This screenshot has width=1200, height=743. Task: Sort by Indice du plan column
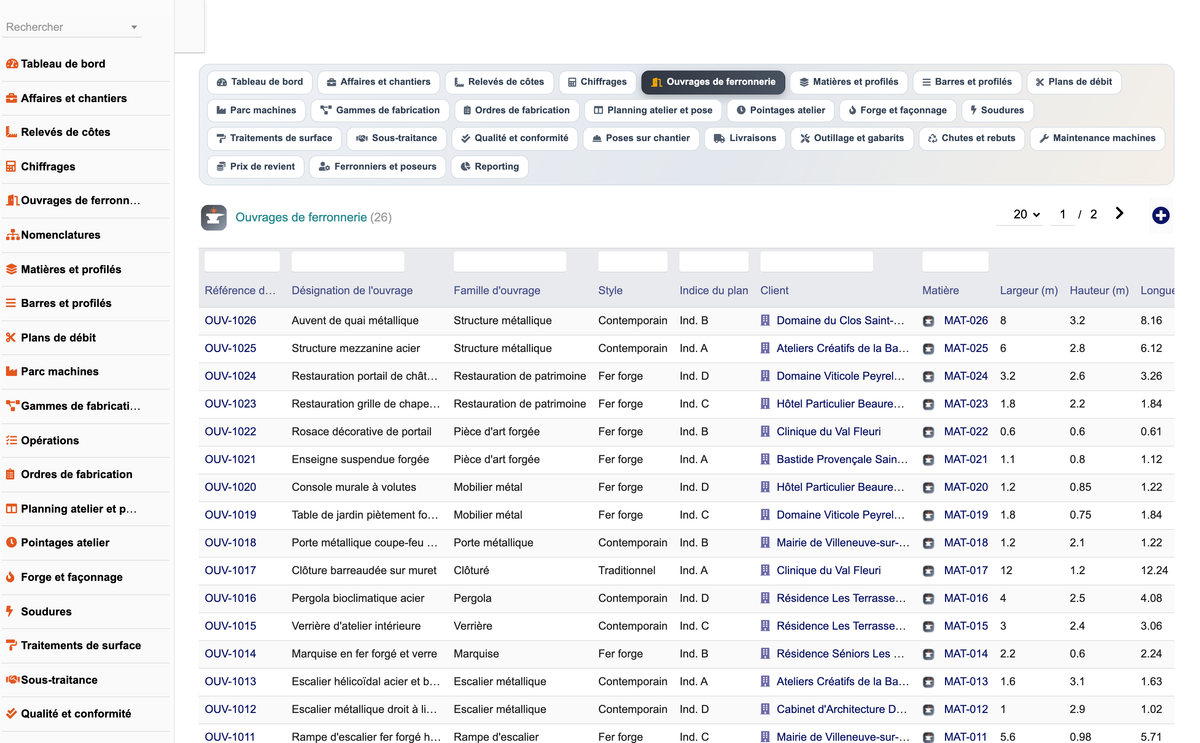pyautogui.click(x=714, y=291)
